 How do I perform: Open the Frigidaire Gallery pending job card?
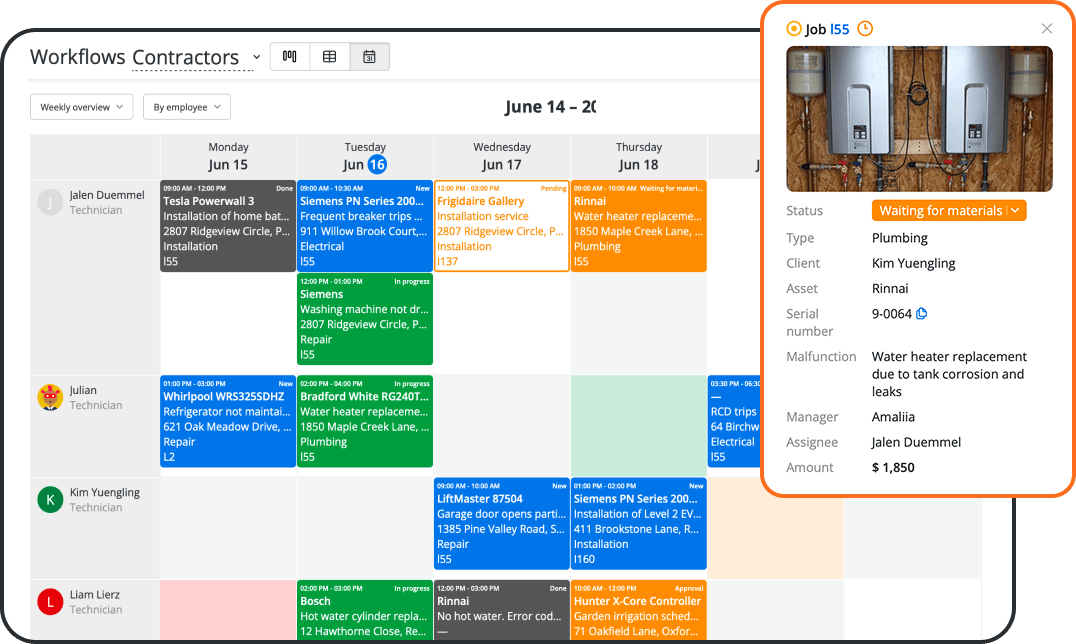tap(501, 226)
